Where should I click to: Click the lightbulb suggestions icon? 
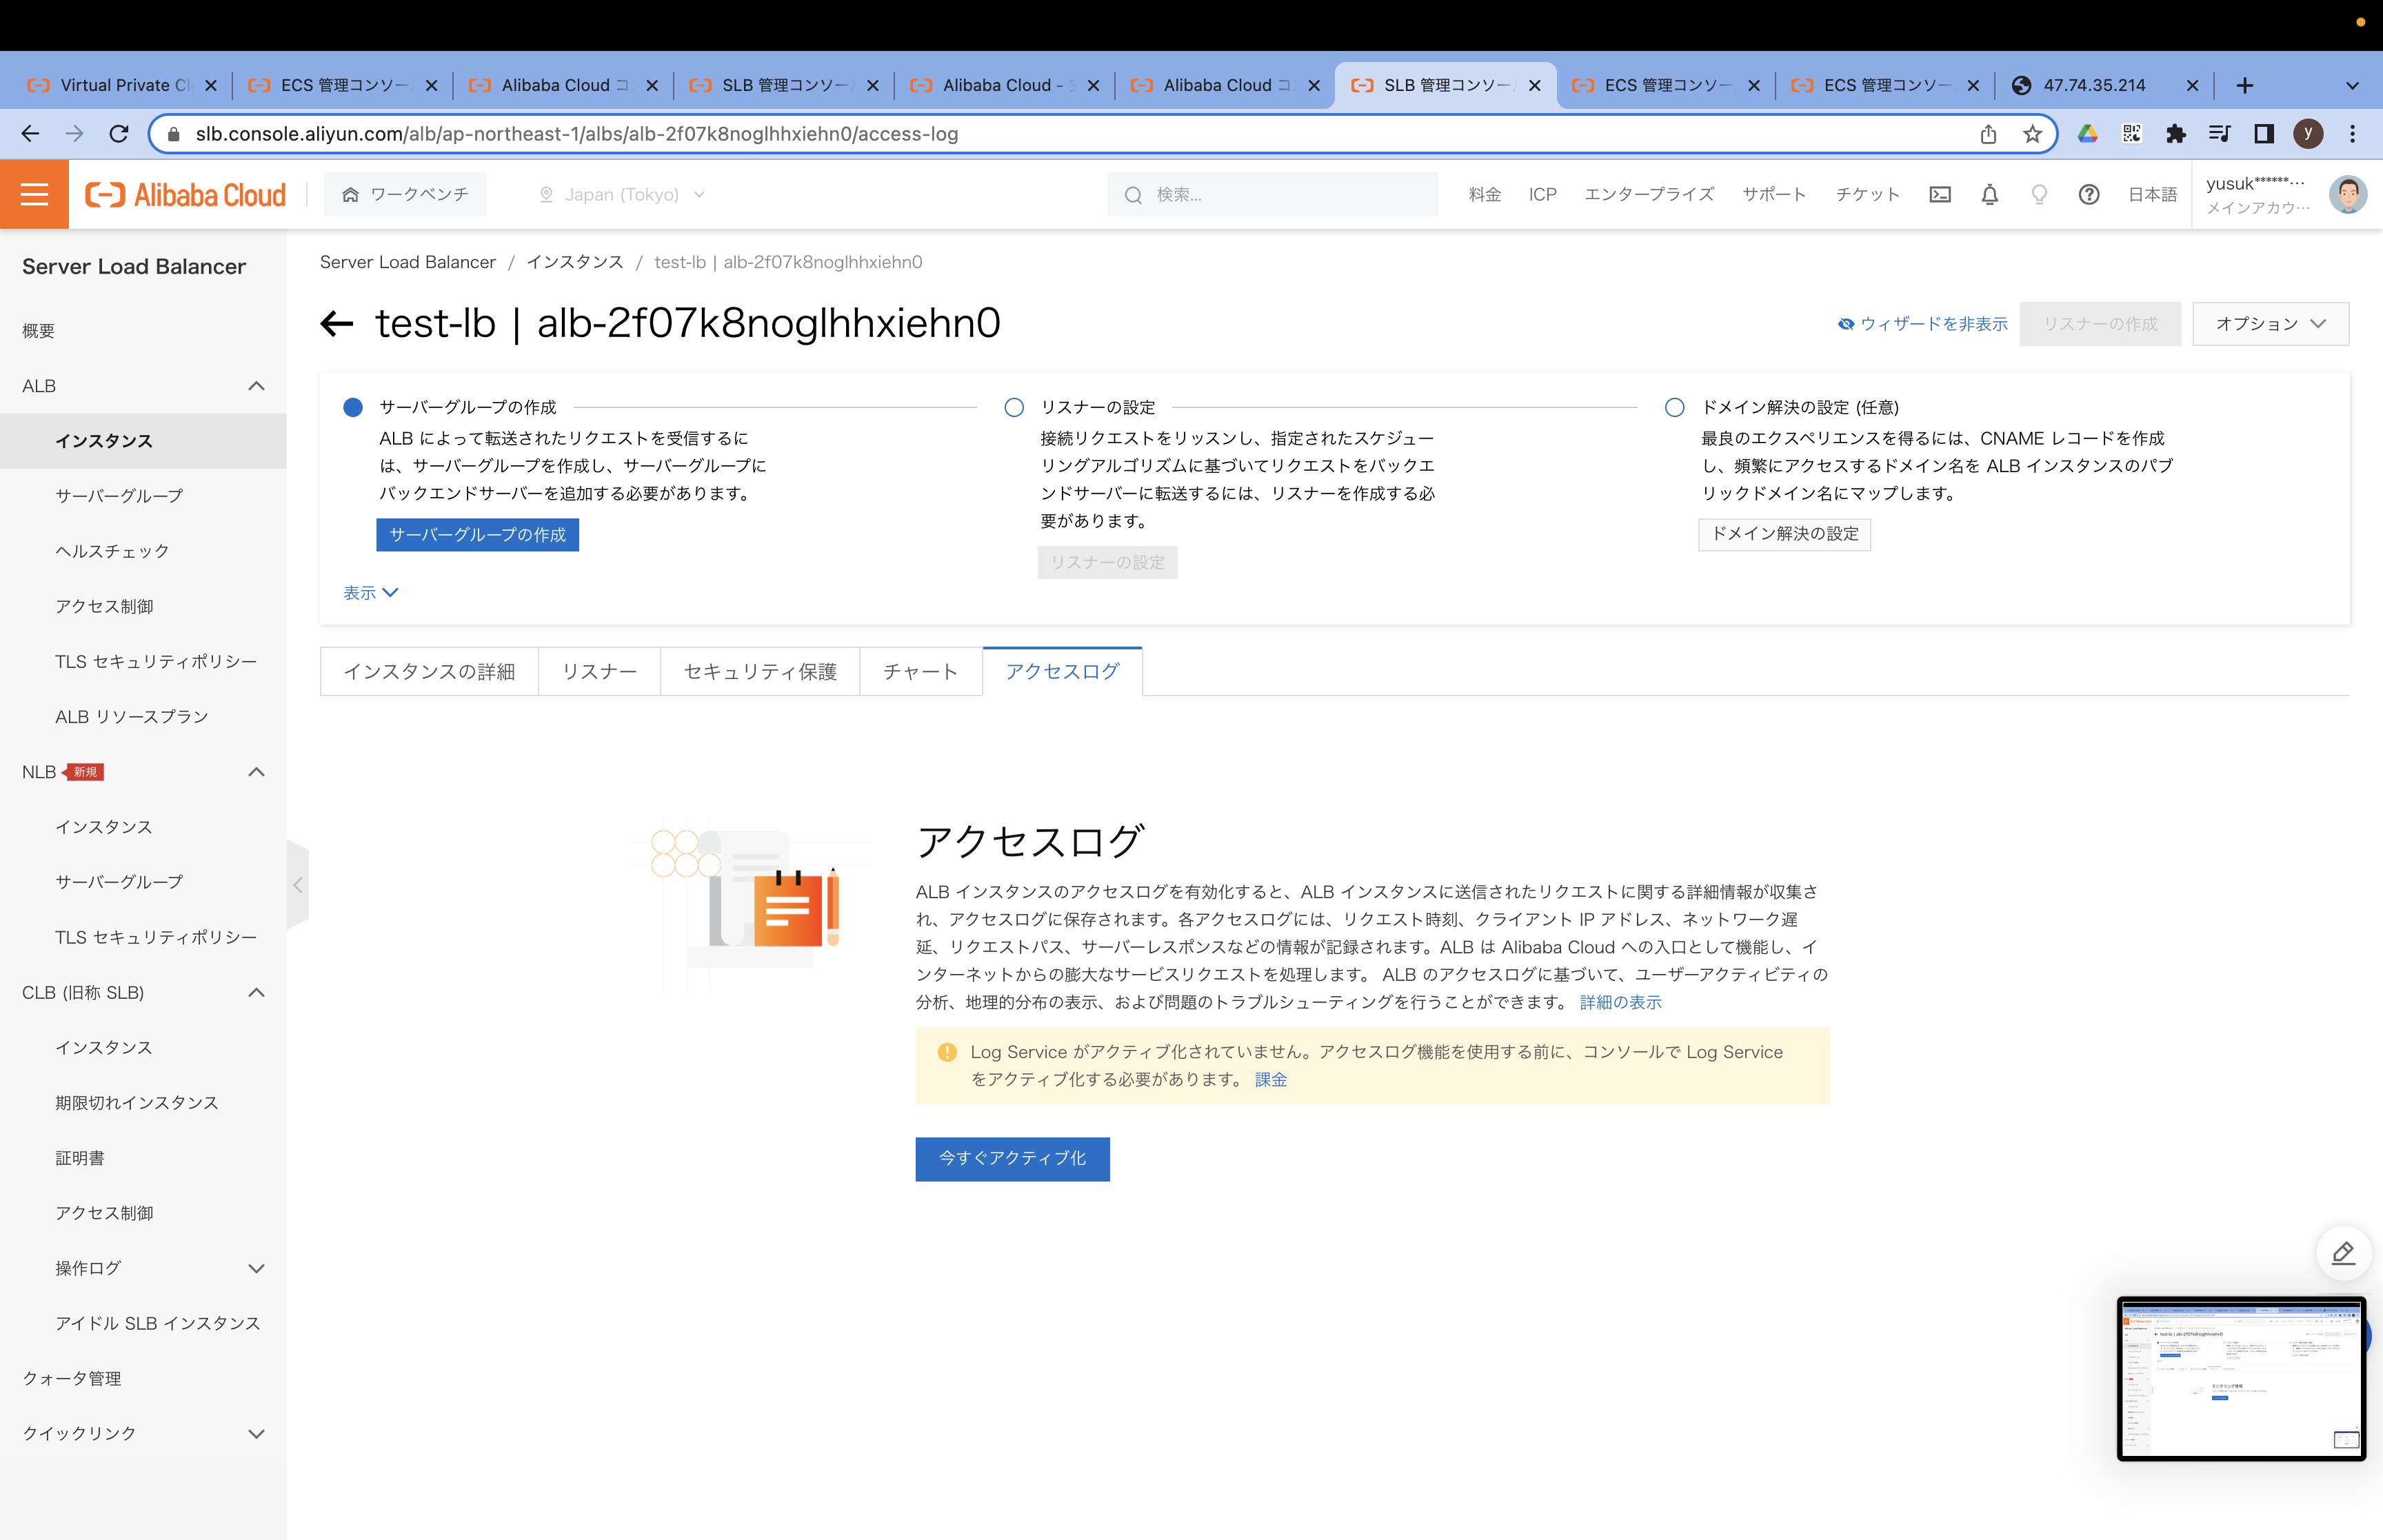[2039, 194]
